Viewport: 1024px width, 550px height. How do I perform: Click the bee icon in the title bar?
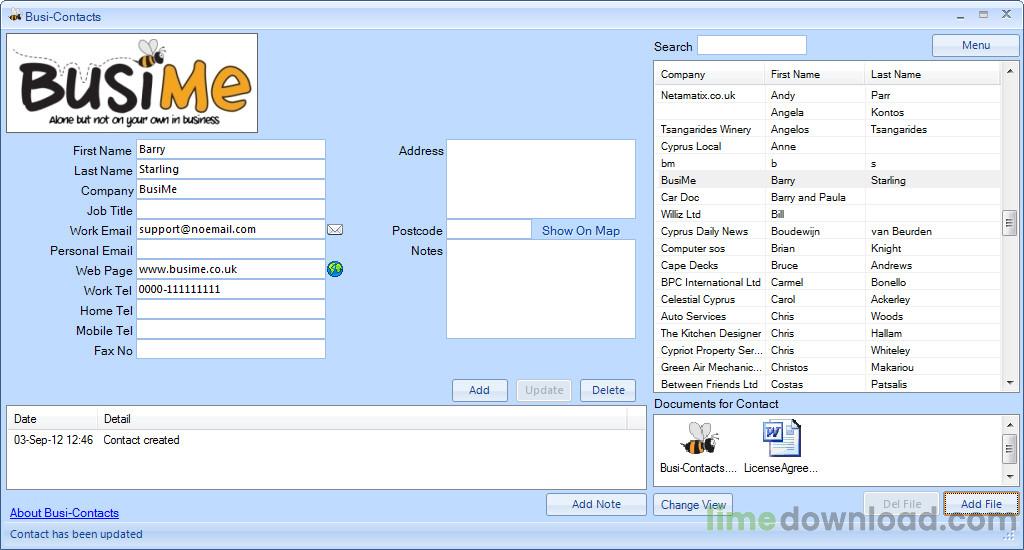click(14, 16)
